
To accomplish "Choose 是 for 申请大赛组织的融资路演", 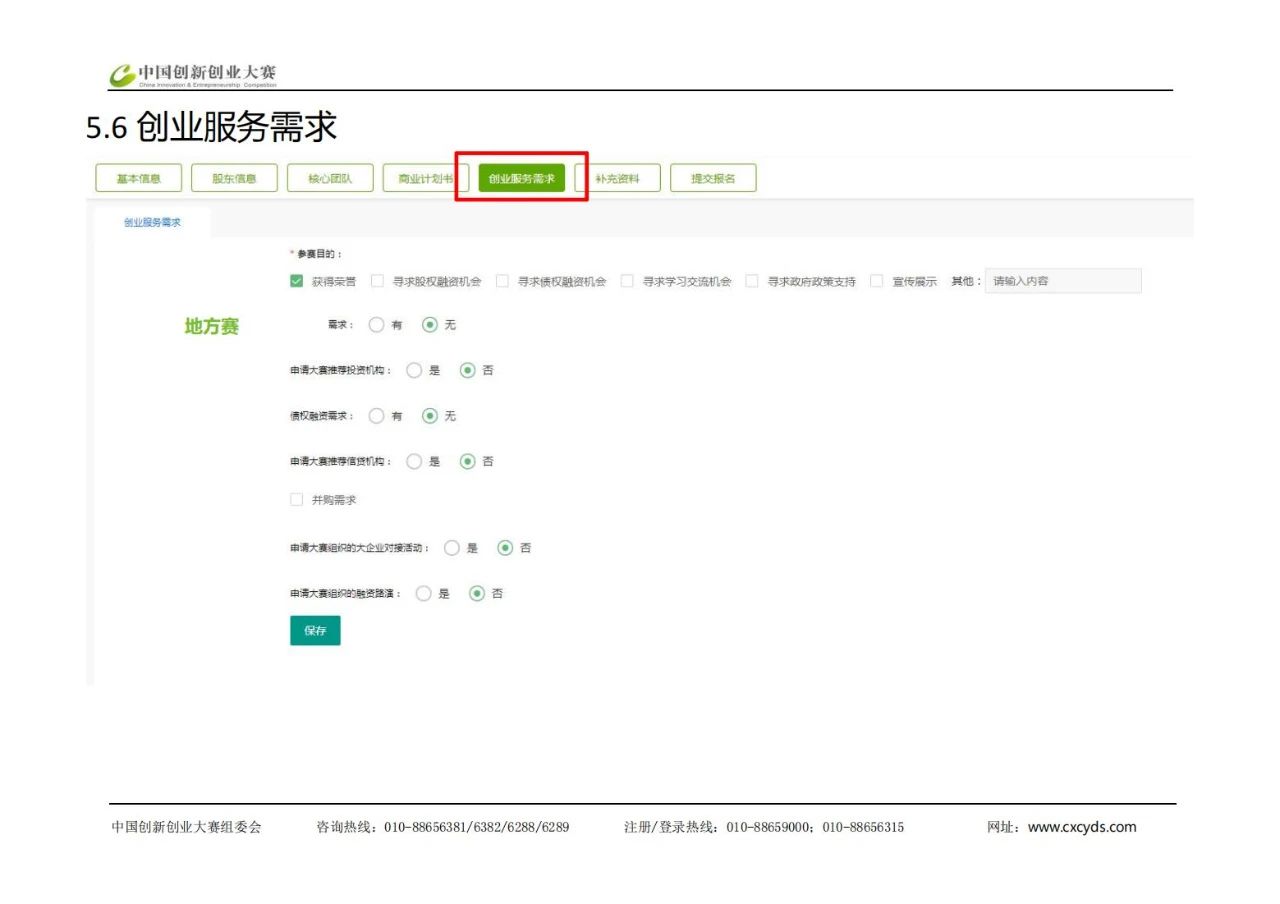I will click(424, 594).
